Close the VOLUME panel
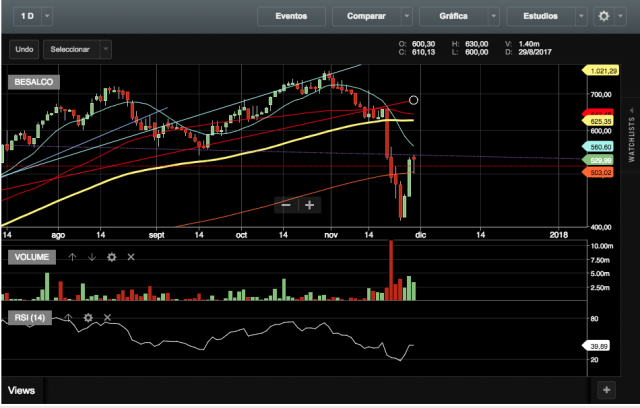The width and height of the screenshot is (640, 408). tap(131, 257)
